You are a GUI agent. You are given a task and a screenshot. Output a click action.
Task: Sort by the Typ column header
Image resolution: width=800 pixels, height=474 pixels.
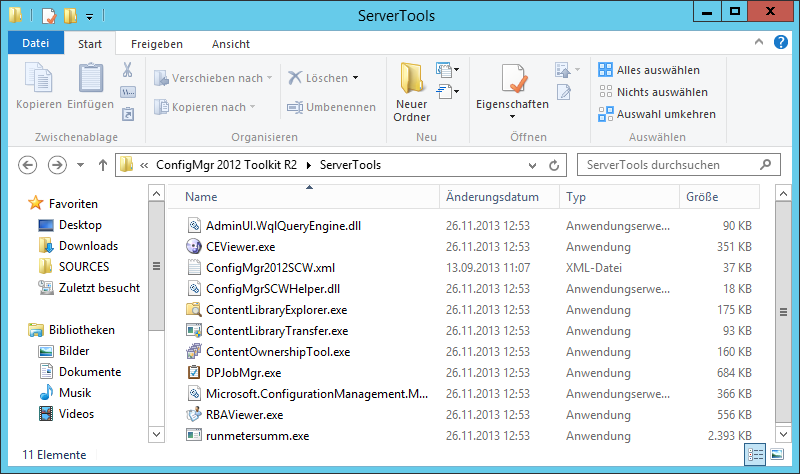(x=620, y=197)
